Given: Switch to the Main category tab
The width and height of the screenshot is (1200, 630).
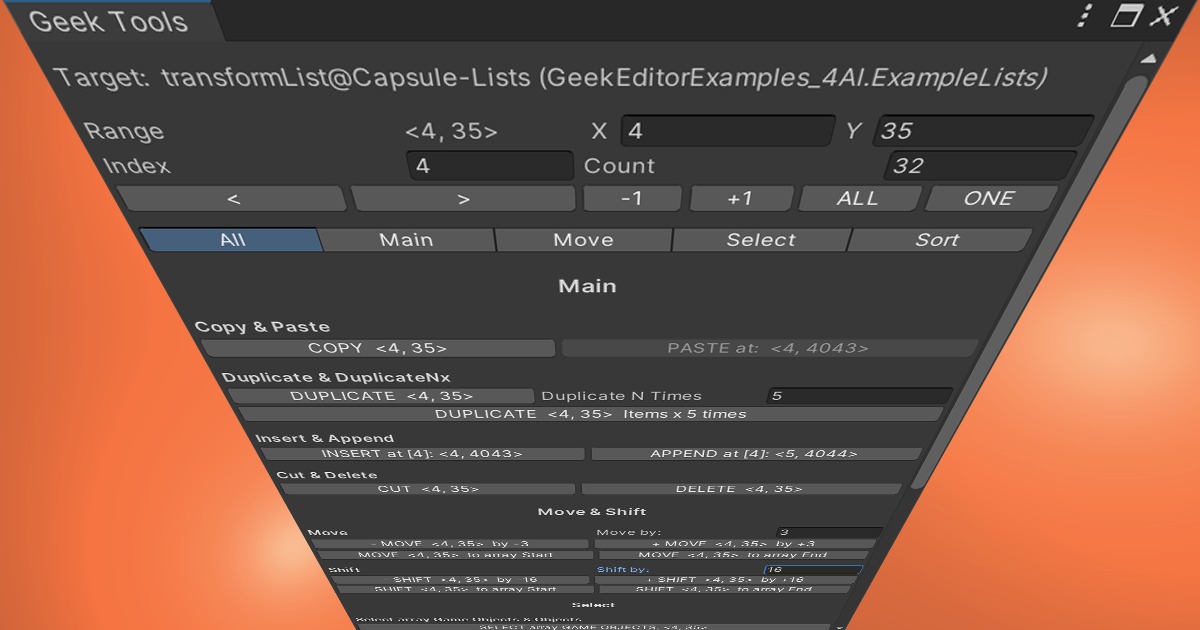Looking at the screenshot, I should [407, 240].
